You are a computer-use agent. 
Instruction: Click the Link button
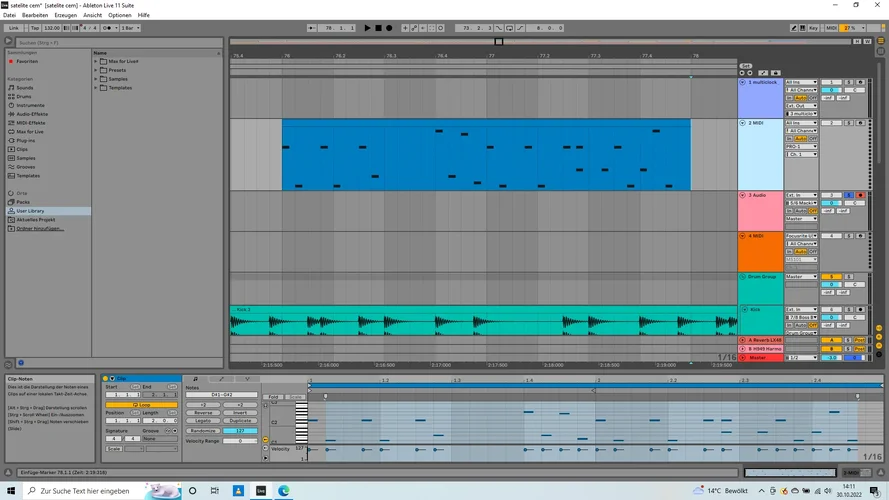(x=14, y=28)
